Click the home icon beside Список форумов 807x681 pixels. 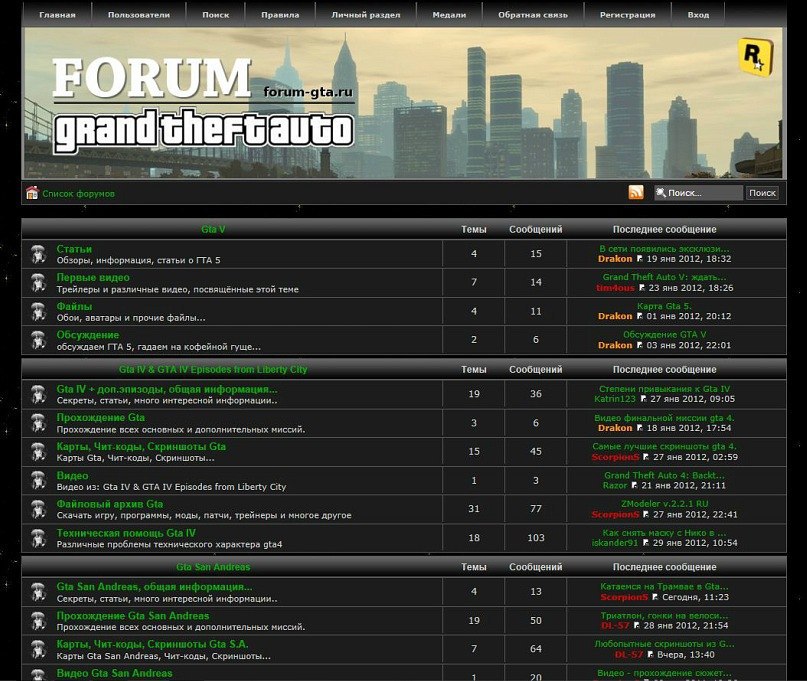pos(32,193)
